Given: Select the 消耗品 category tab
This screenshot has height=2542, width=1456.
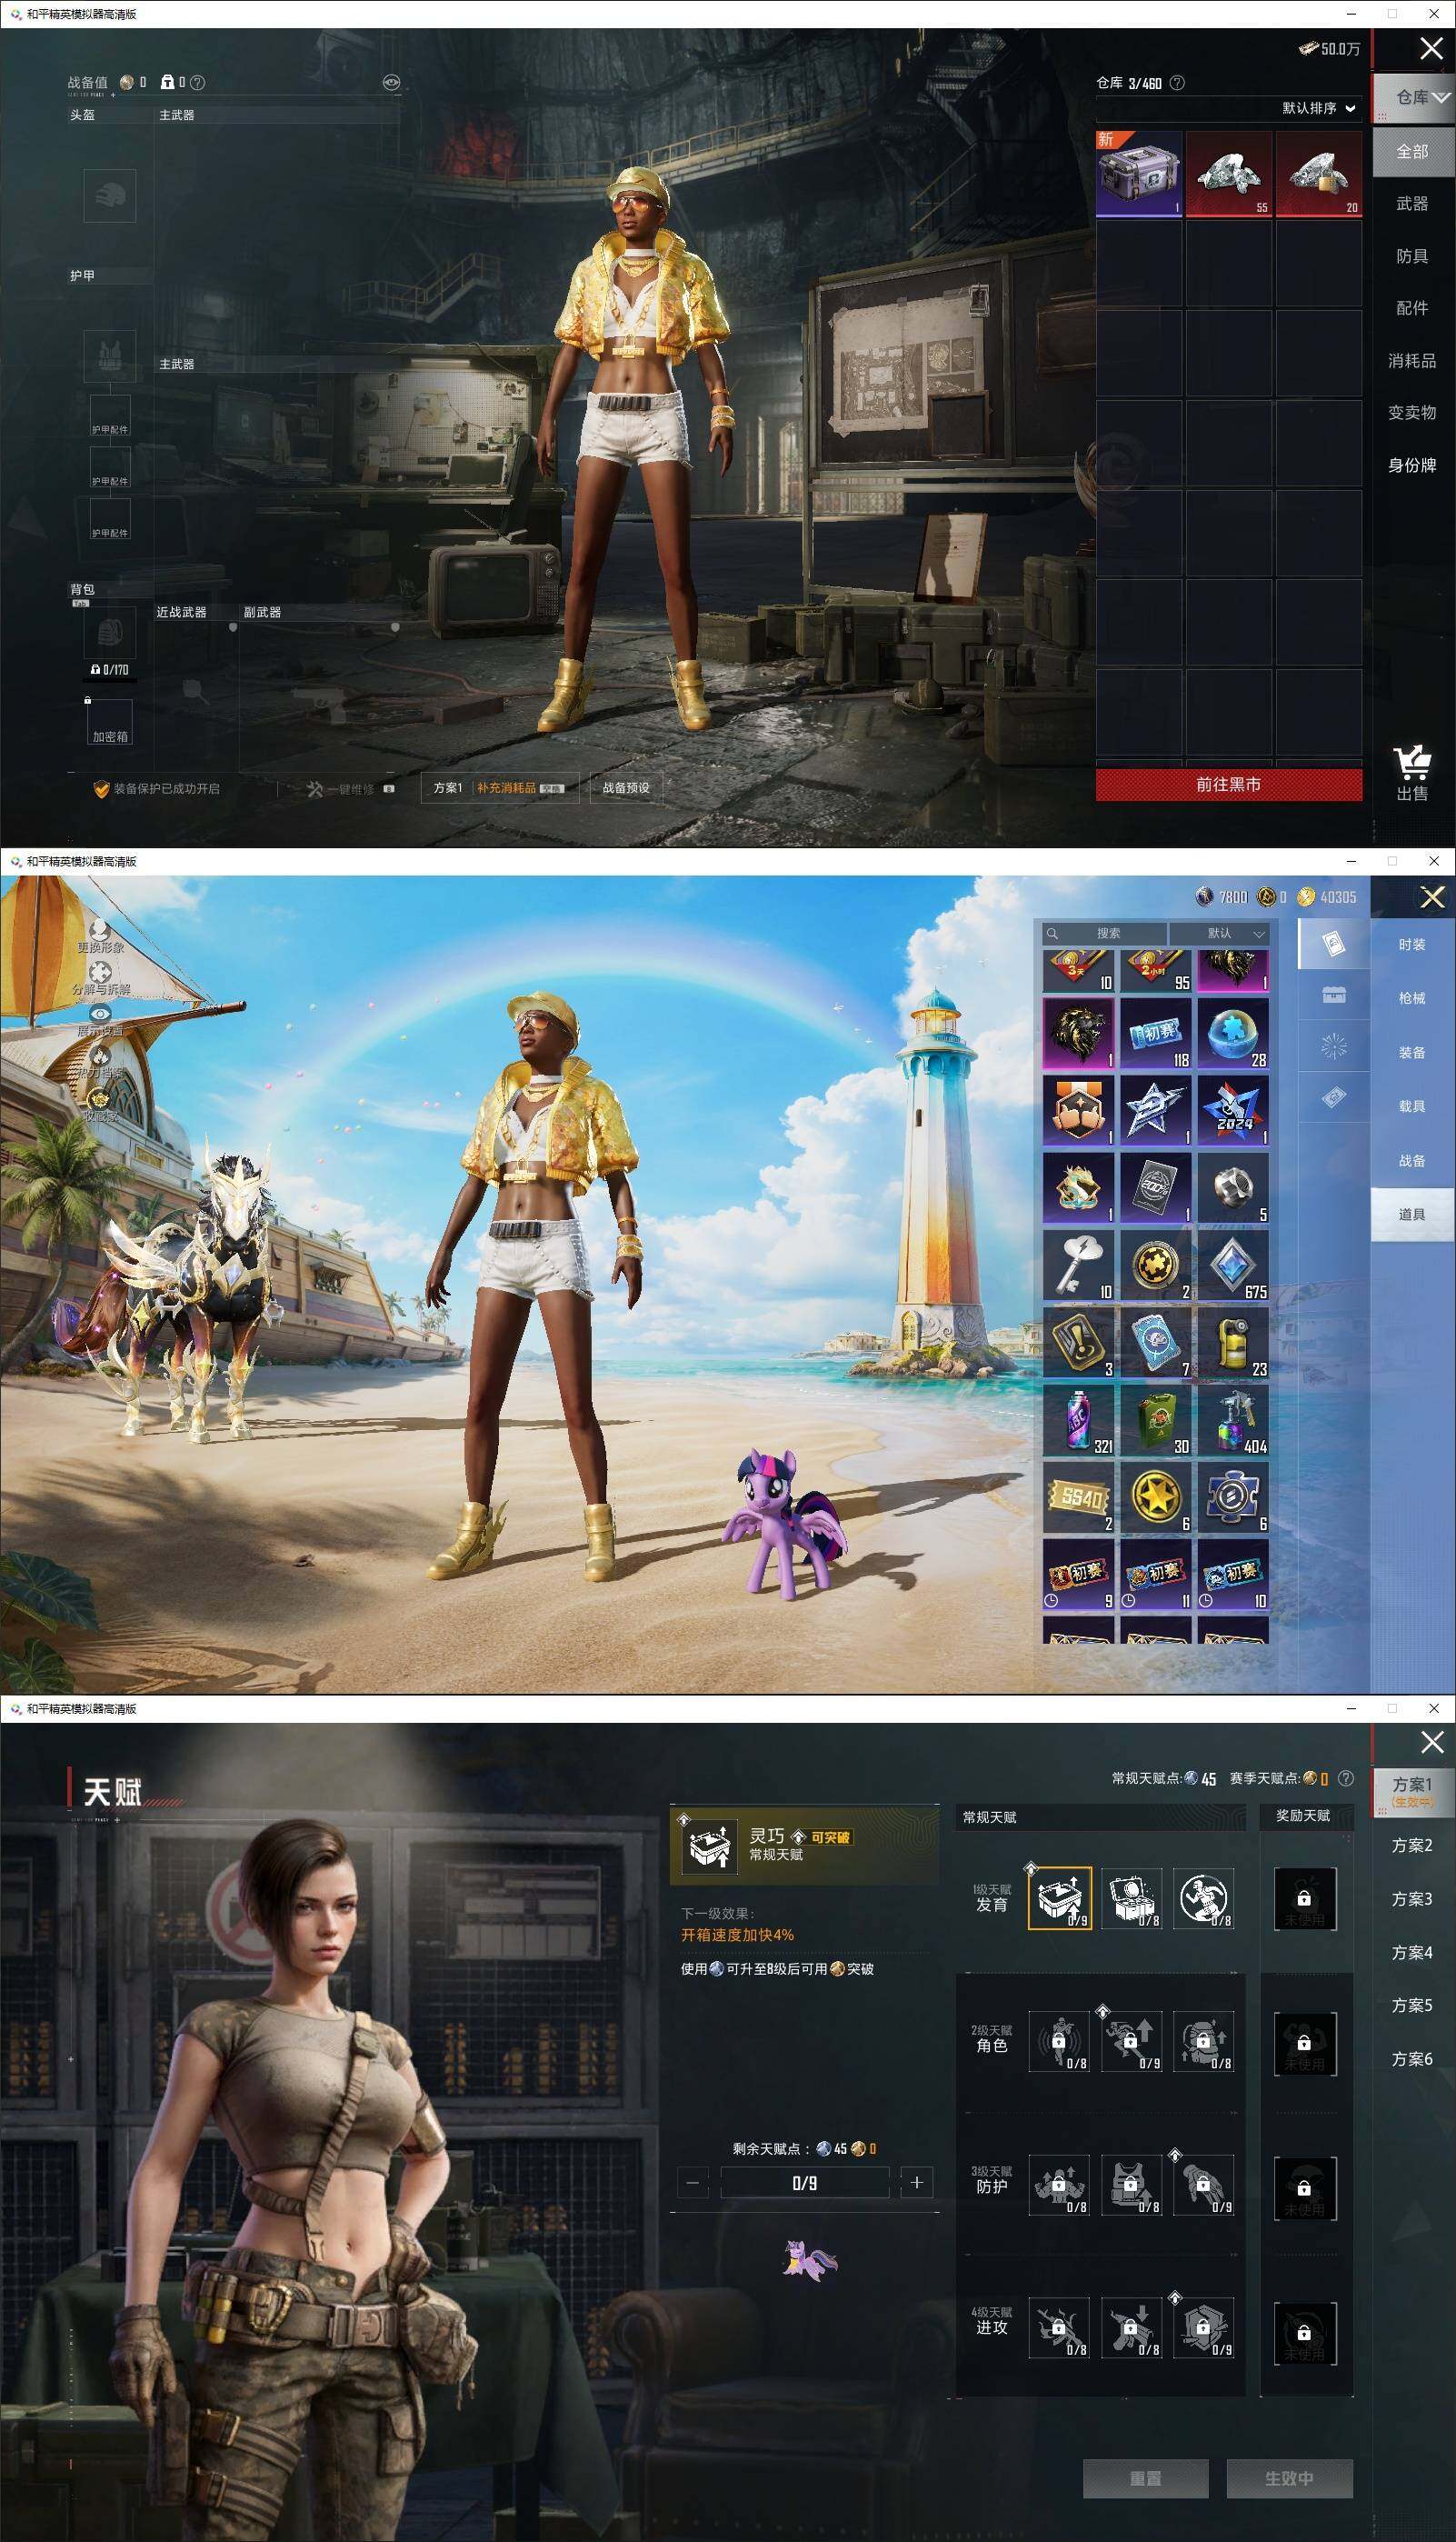Looking at the screenshot, I should pyautogui.click(x=1412, y=360).
